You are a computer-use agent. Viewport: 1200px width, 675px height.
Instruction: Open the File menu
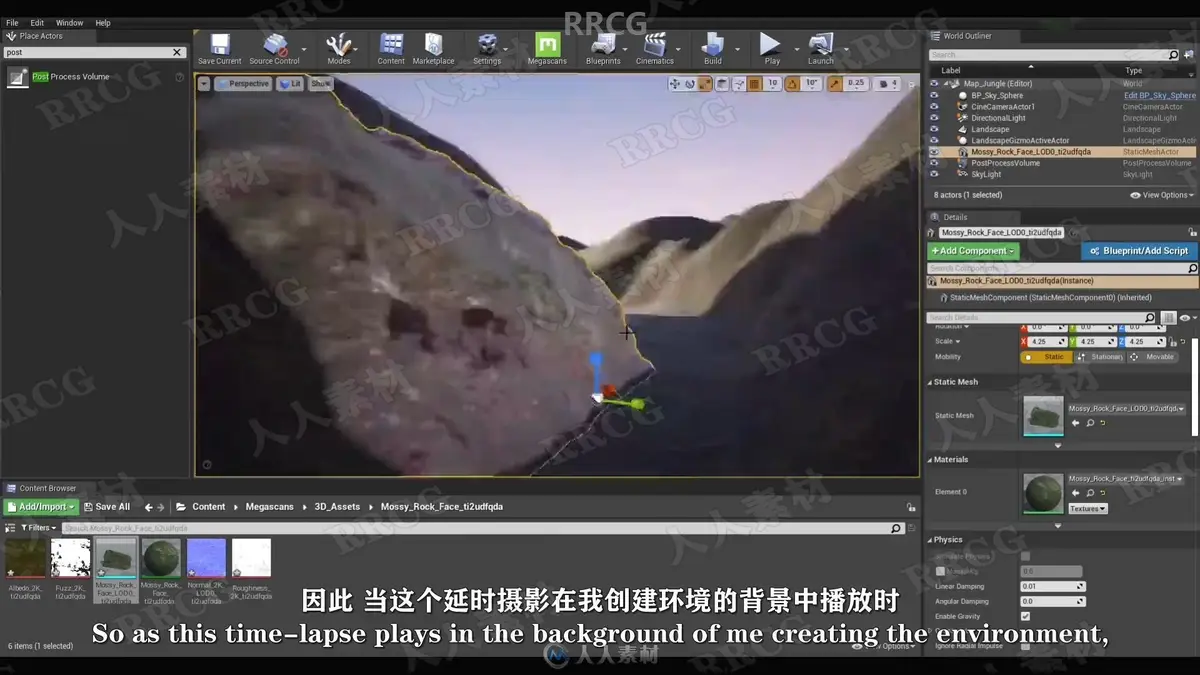point(12,22)
